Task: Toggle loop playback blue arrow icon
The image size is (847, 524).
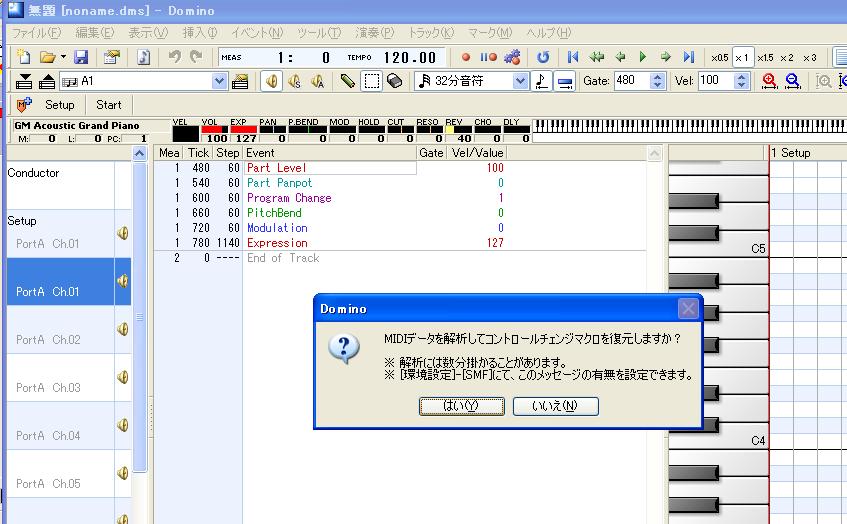Action: point(543,57)
